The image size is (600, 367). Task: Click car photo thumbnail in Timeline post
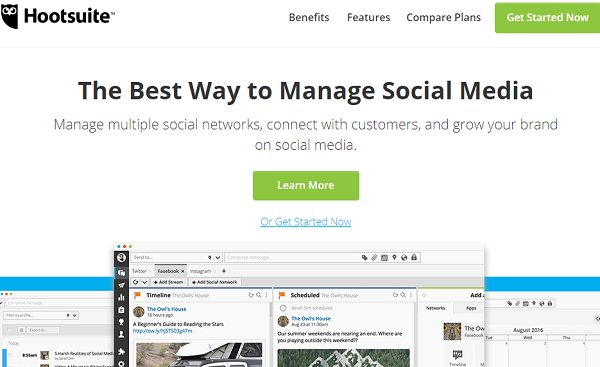click(x=199, y=355)
